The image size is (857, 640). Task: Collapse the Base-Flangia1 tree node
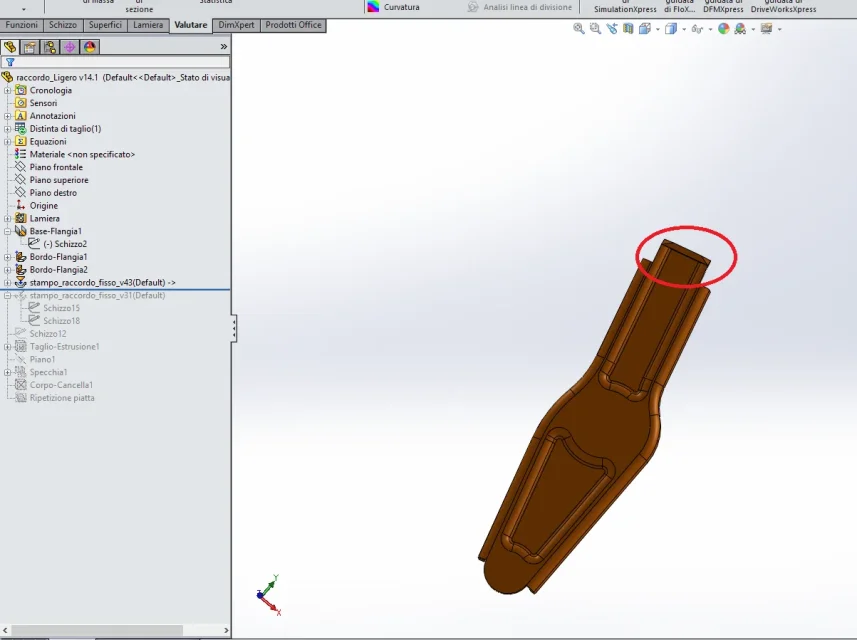(x=8, y=231)
